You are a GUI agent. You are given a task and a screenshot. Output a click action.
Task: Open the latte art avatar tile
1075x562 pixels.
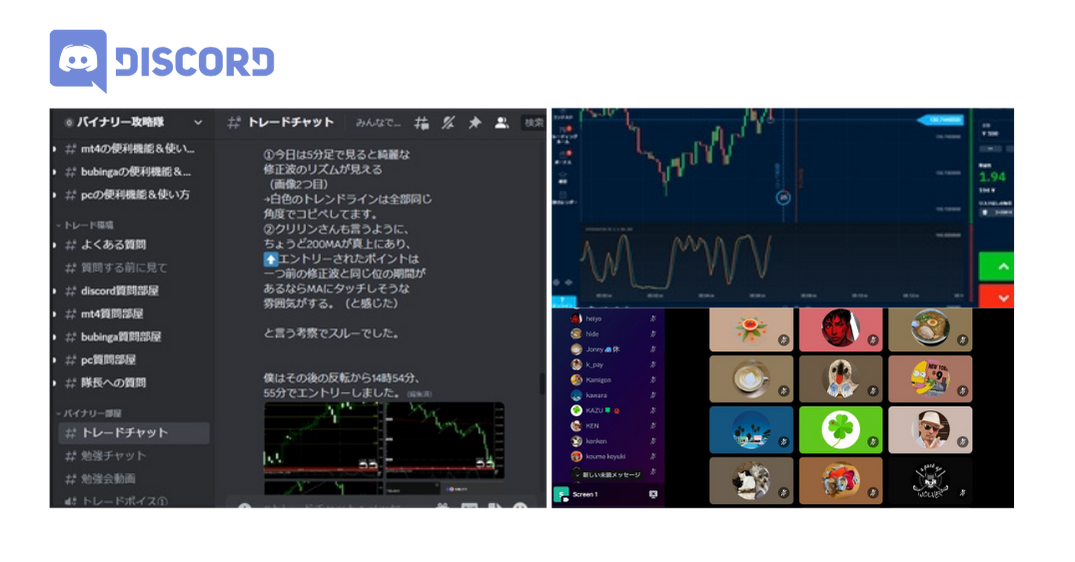coord(751,378)
